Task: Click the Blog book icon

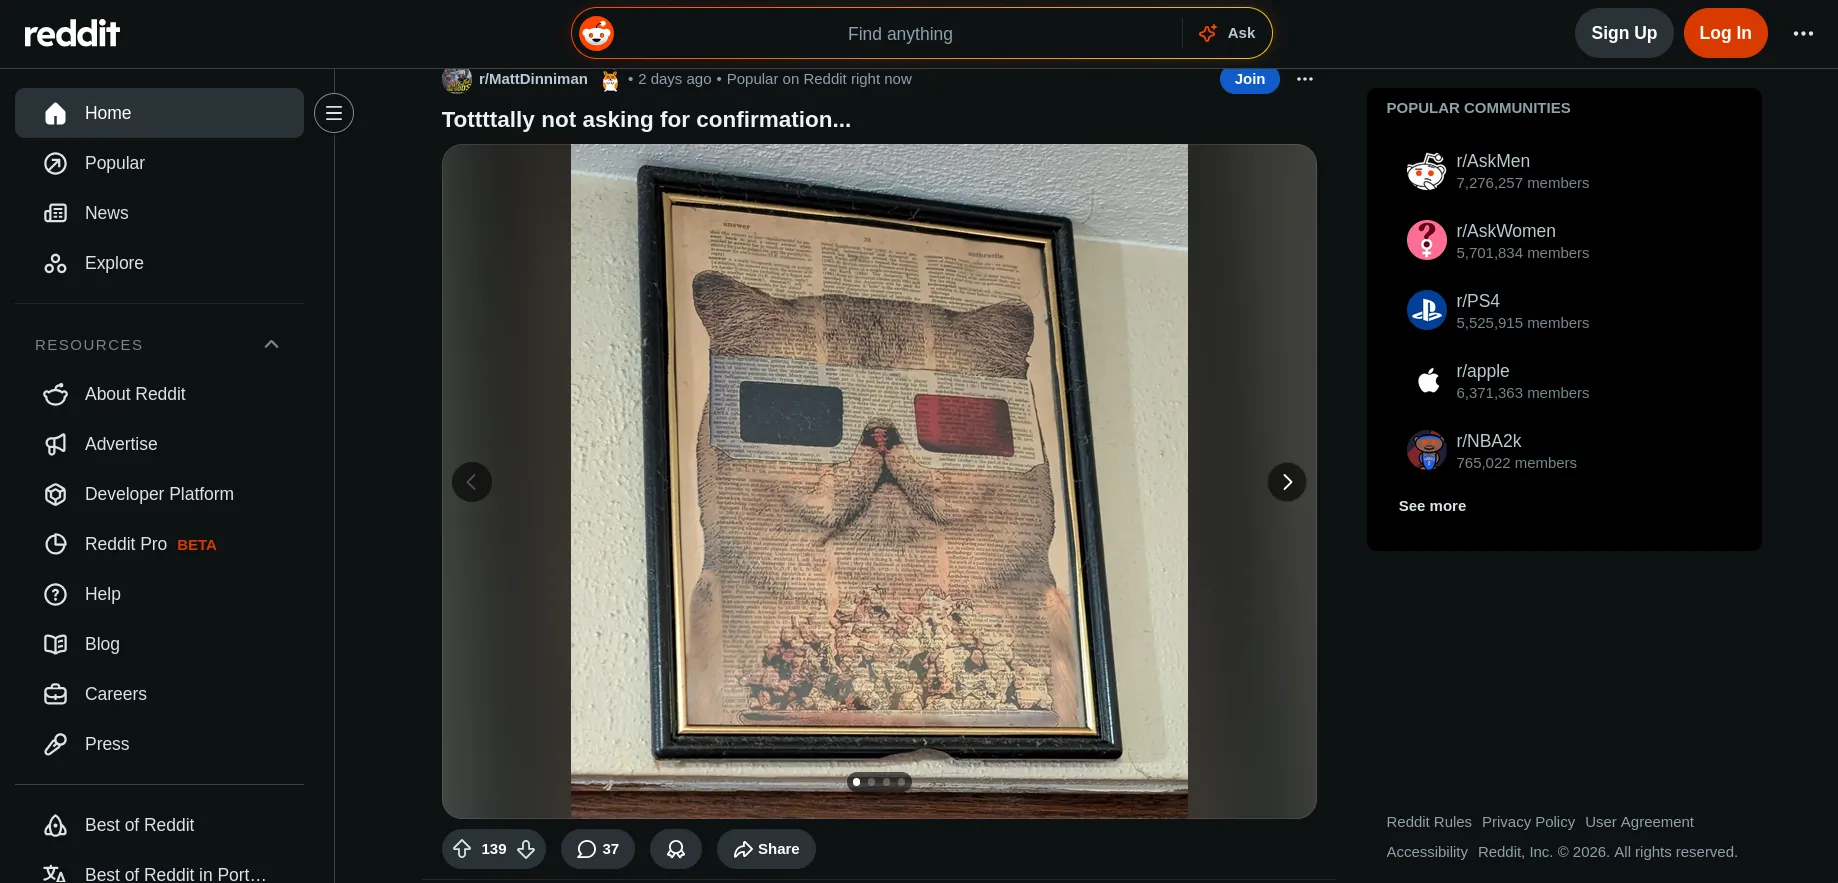Action: 56,644
